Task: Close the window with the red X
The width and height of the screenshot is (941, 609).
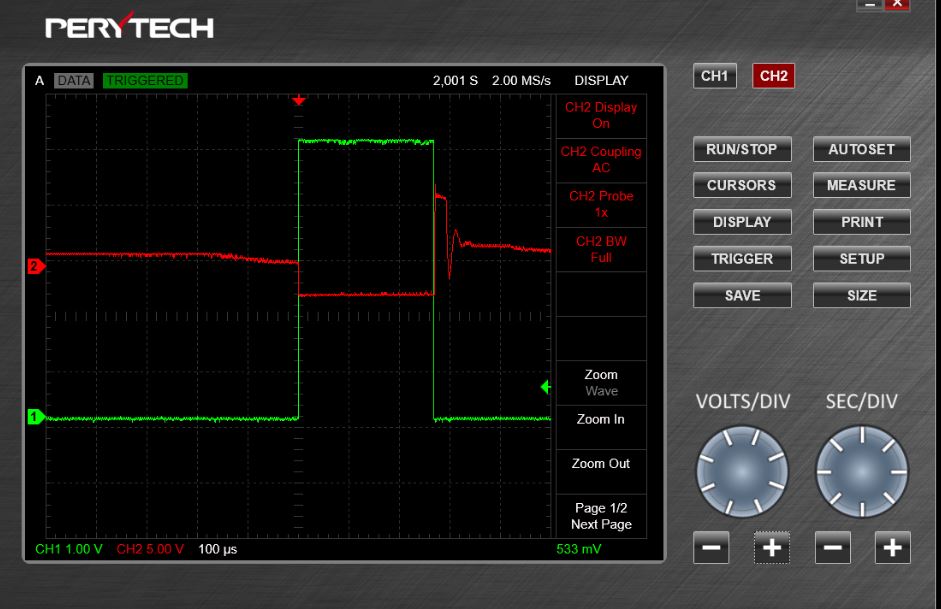Action: point(897,4)
